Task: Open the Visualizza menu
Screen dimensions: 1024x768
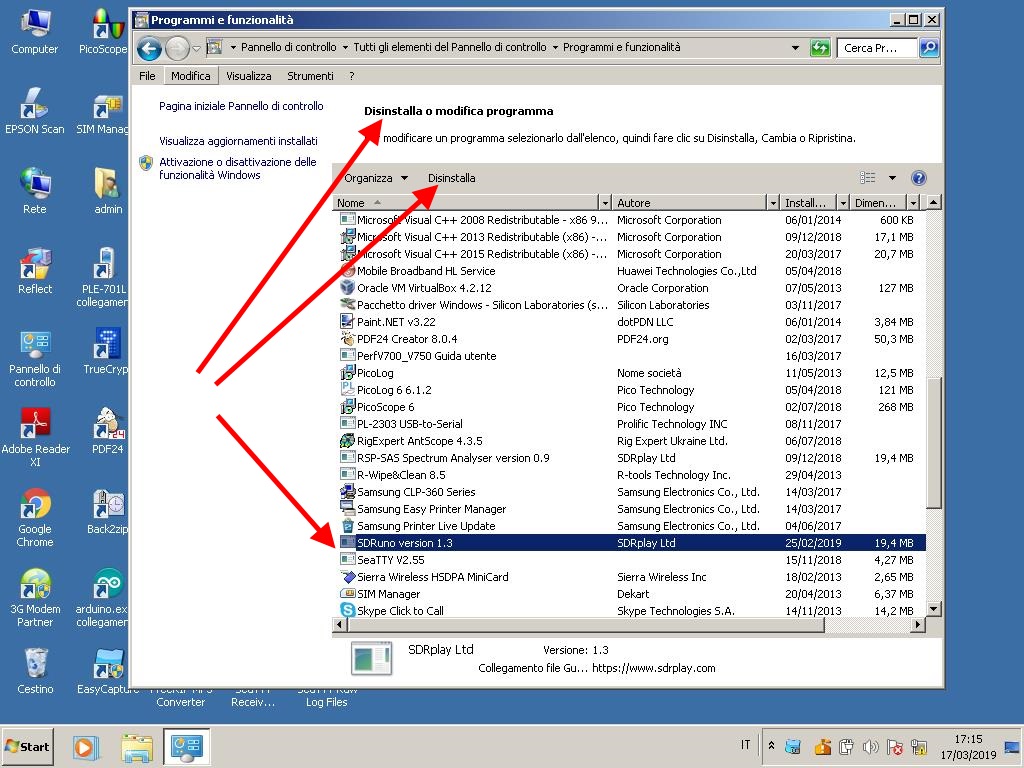Action: click(x=249, y=76)
